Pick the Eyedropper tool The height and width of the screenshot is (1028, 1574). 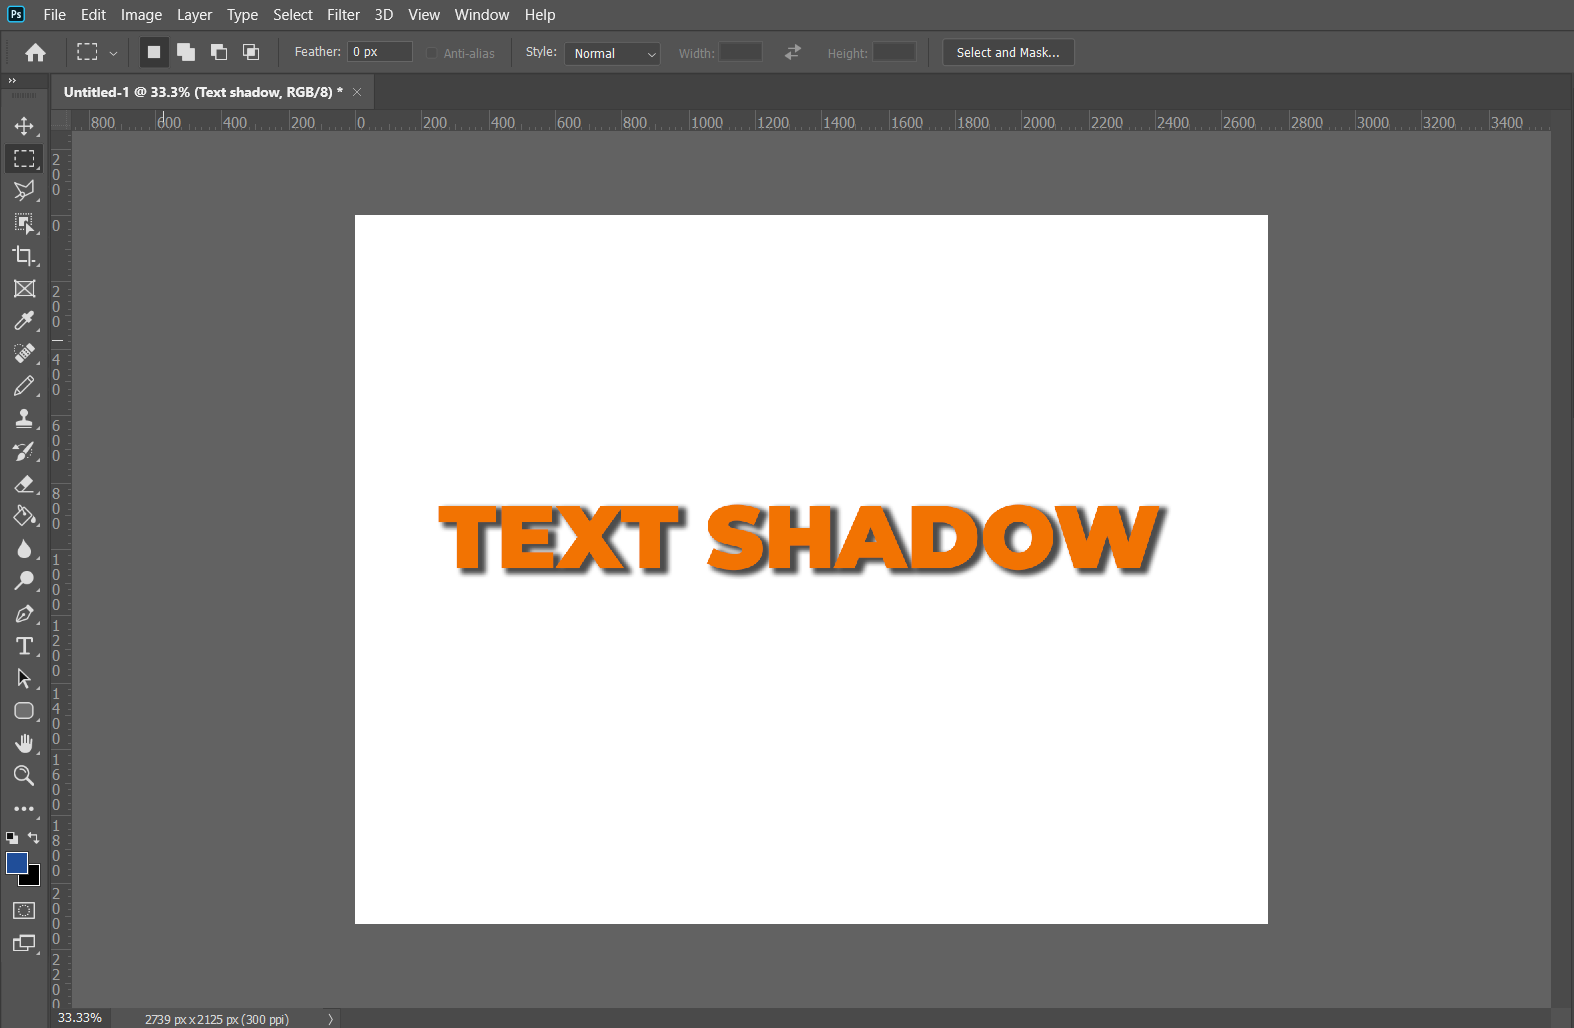click(24, 321)
